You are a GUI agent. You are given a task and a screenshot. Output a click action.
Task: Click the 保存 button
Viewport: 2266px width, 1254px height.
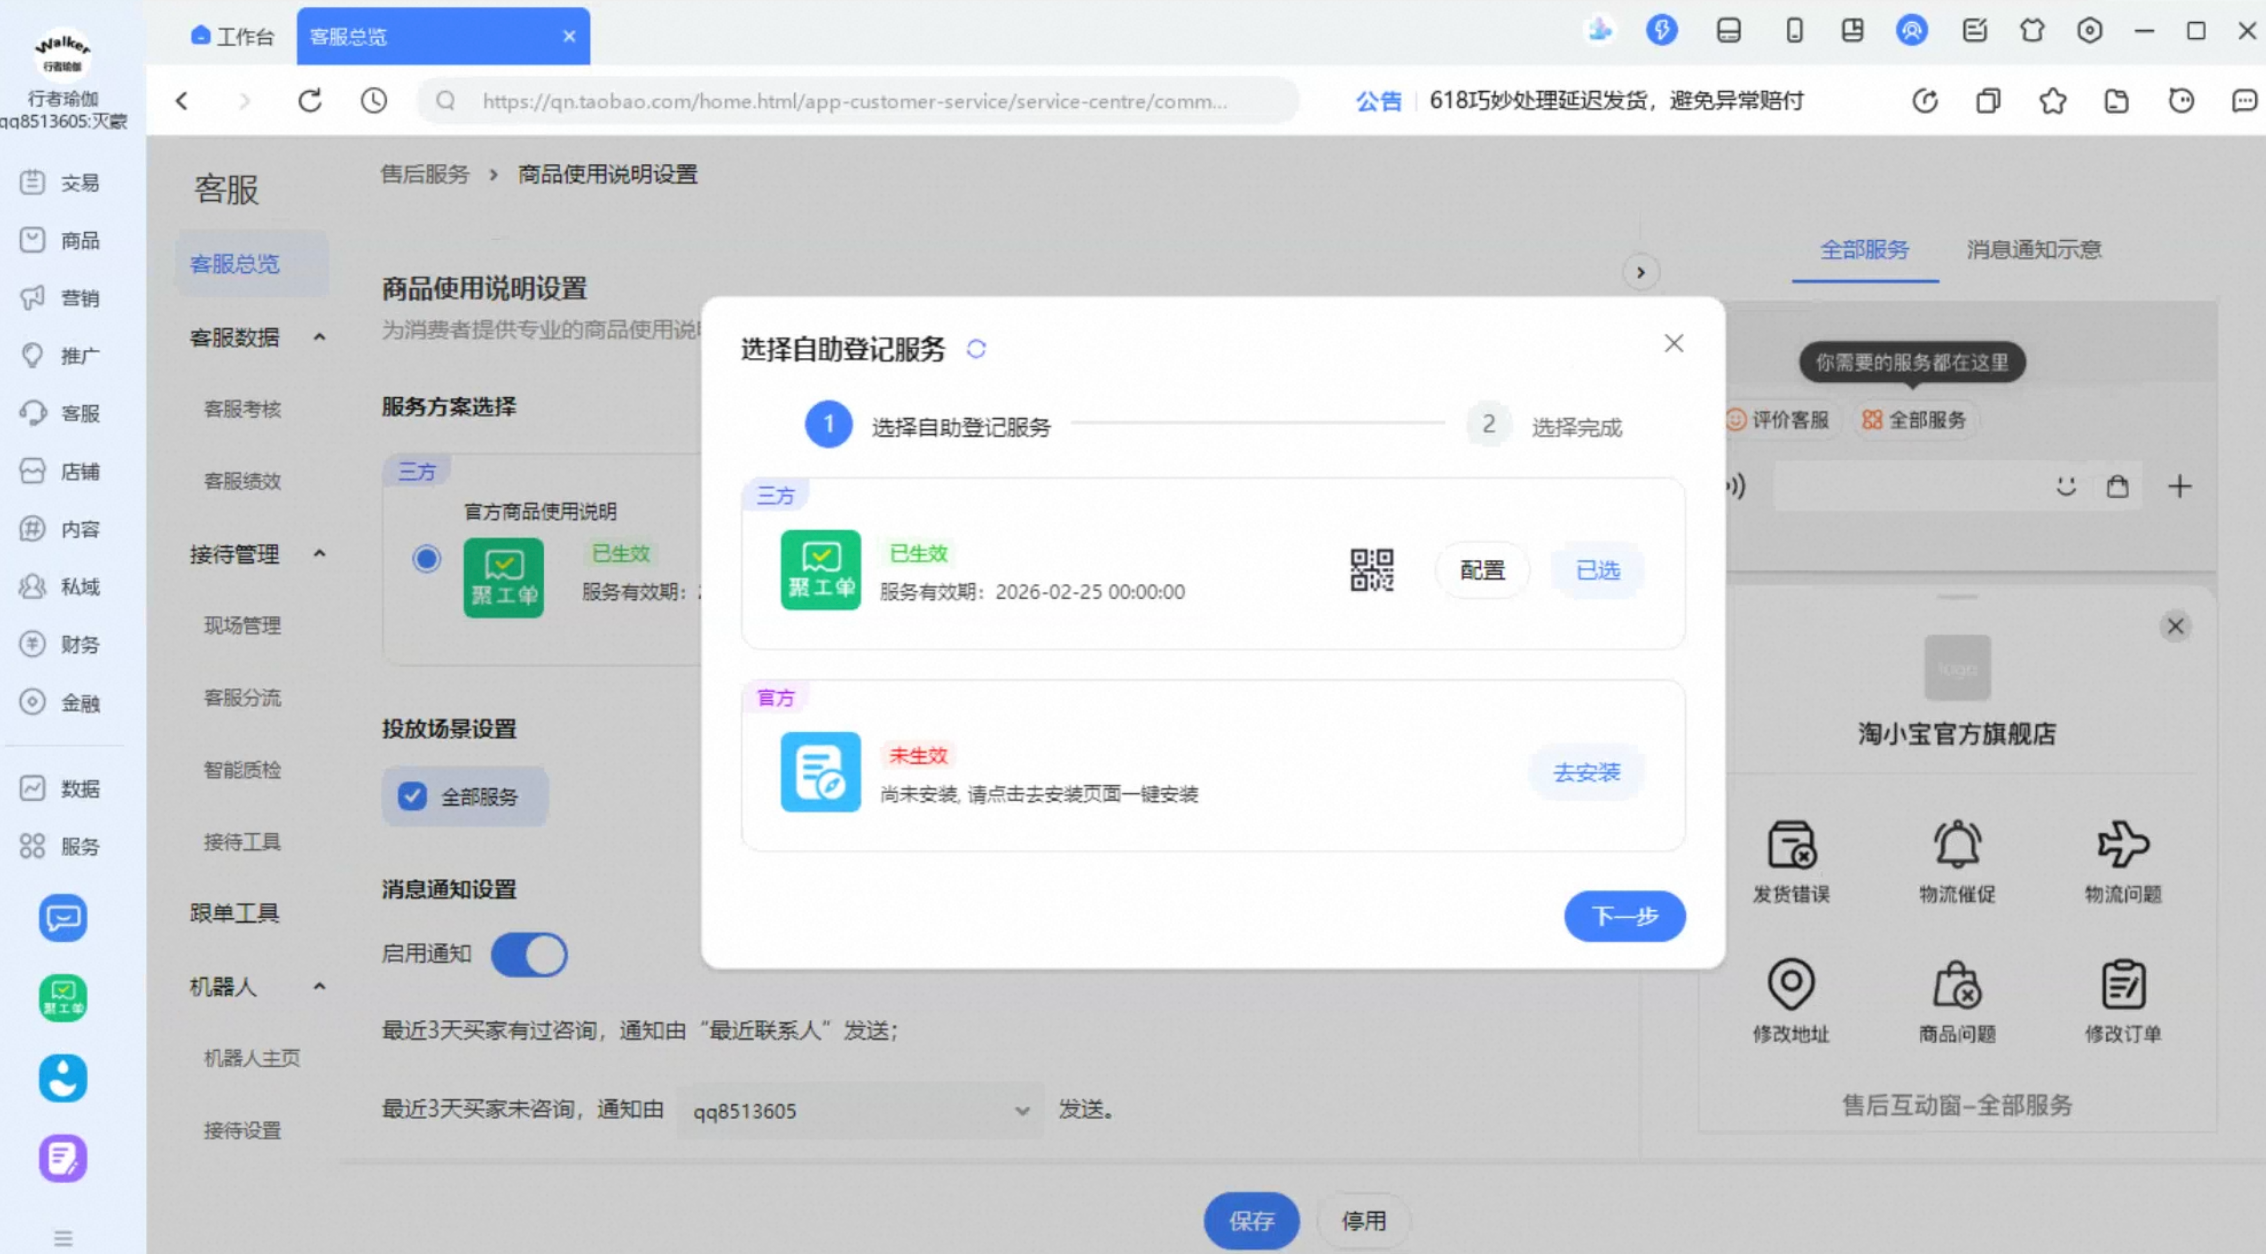click(x=1251, y=1221)
